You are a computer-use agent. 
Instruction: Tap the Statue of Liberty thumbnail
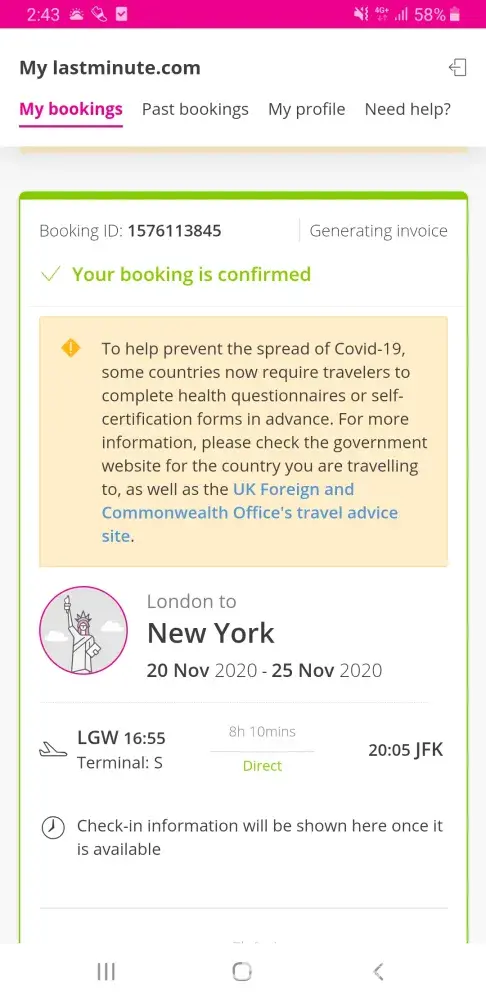point(84,631)
